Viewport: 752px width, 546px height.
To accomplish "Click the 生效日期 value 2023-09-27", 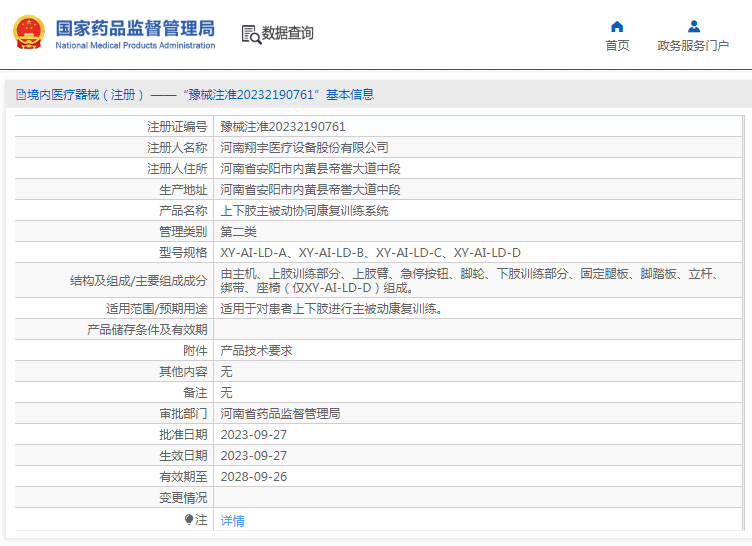I will click(254, 456).
